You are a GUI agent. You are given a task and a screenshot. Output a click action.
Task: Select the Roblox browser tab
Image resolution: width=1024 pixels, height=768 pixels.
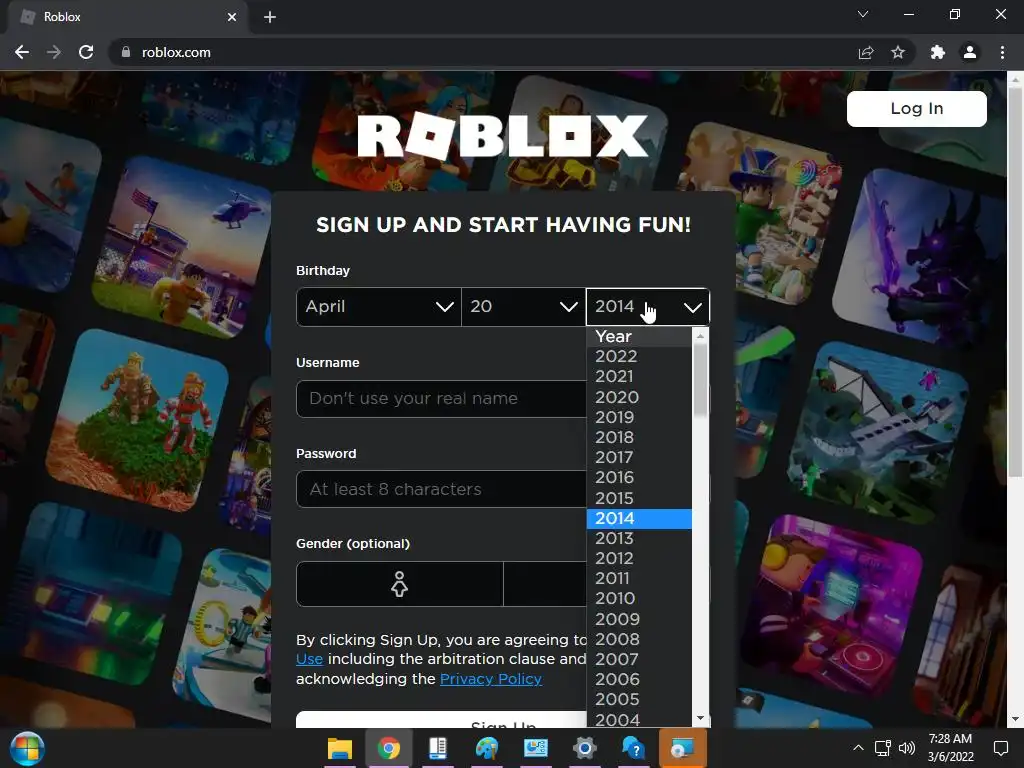(x=127, y=17)
